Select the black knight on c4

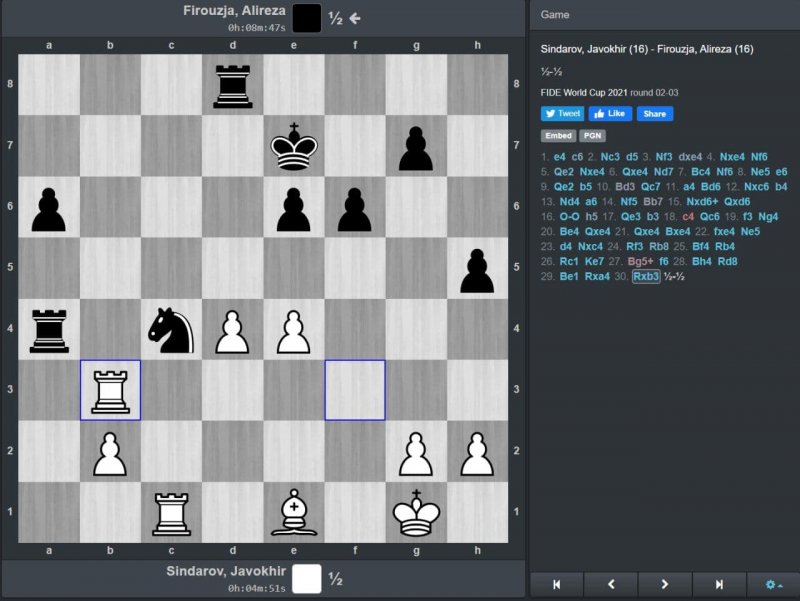pos(171,329)
